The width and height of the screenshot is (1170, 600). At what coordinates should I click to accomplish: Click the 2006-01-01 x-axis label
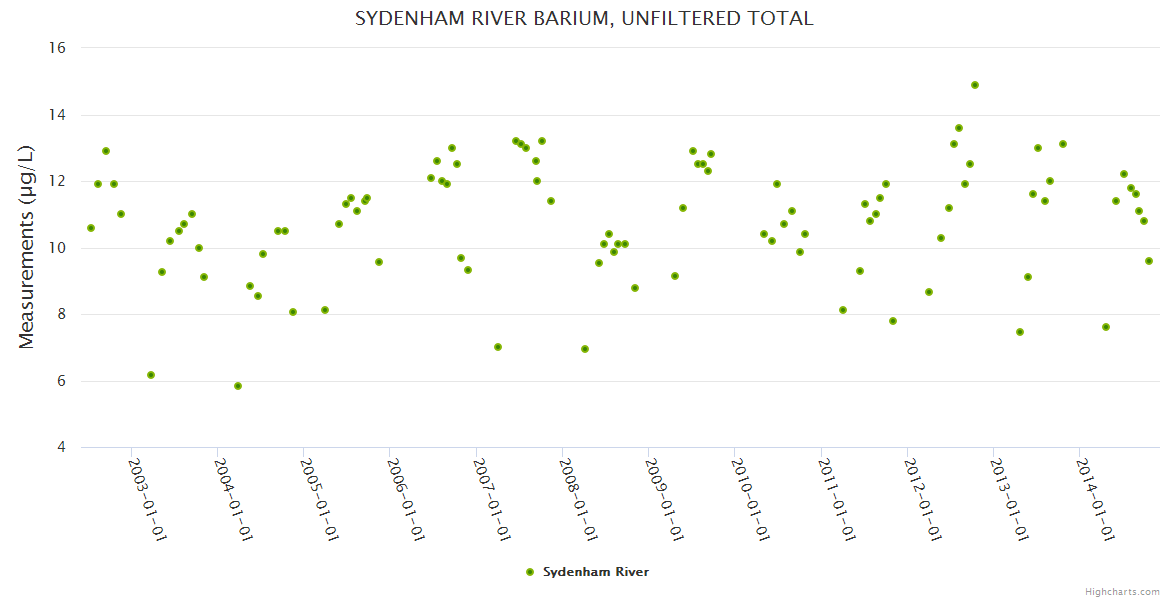(x=405, y=499)
